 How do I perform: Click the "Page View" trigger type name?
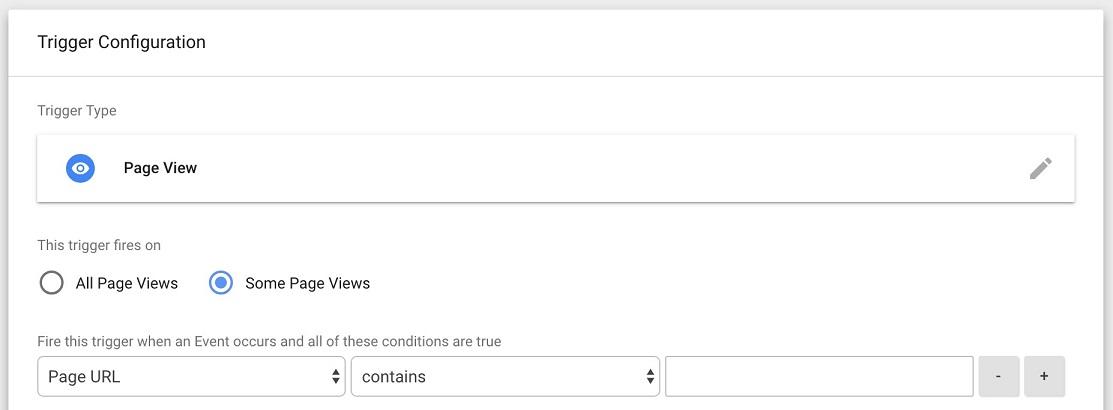pos(160,168)
